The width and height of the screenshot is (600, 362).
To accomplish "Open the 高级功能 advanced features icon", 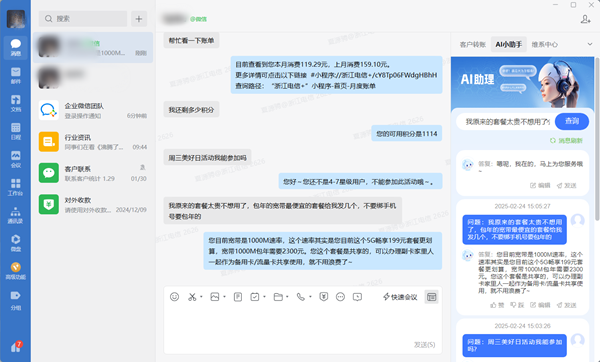I will [x=15, y=271].
